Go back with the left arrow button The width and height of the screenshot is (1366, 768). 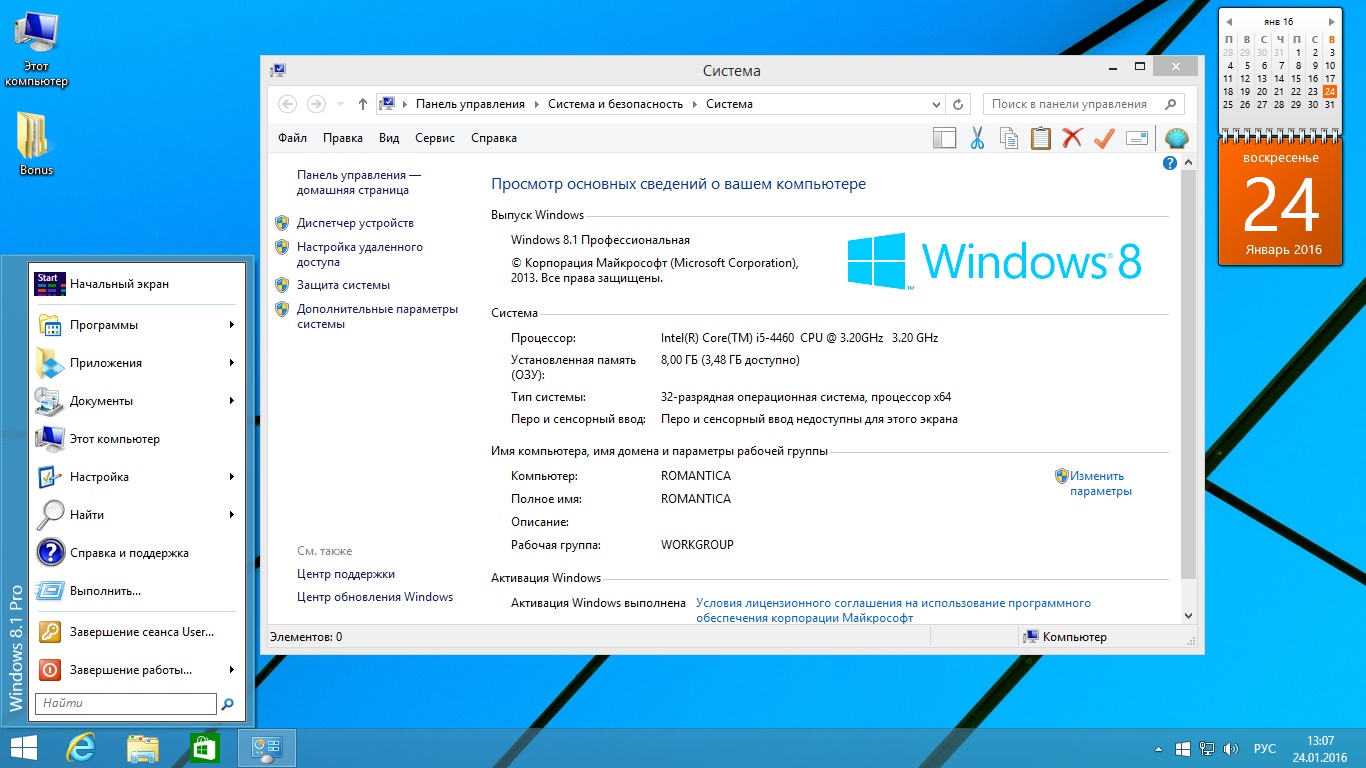pos(287,104)
